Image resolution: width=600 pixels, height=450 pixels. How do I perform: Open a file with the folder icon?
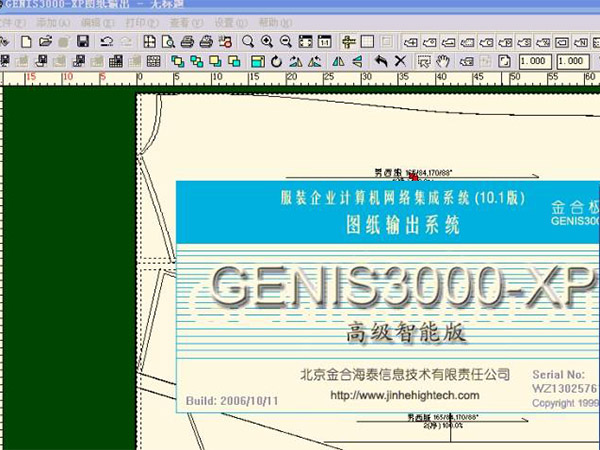pyautogui.click(x=45, y=41)
